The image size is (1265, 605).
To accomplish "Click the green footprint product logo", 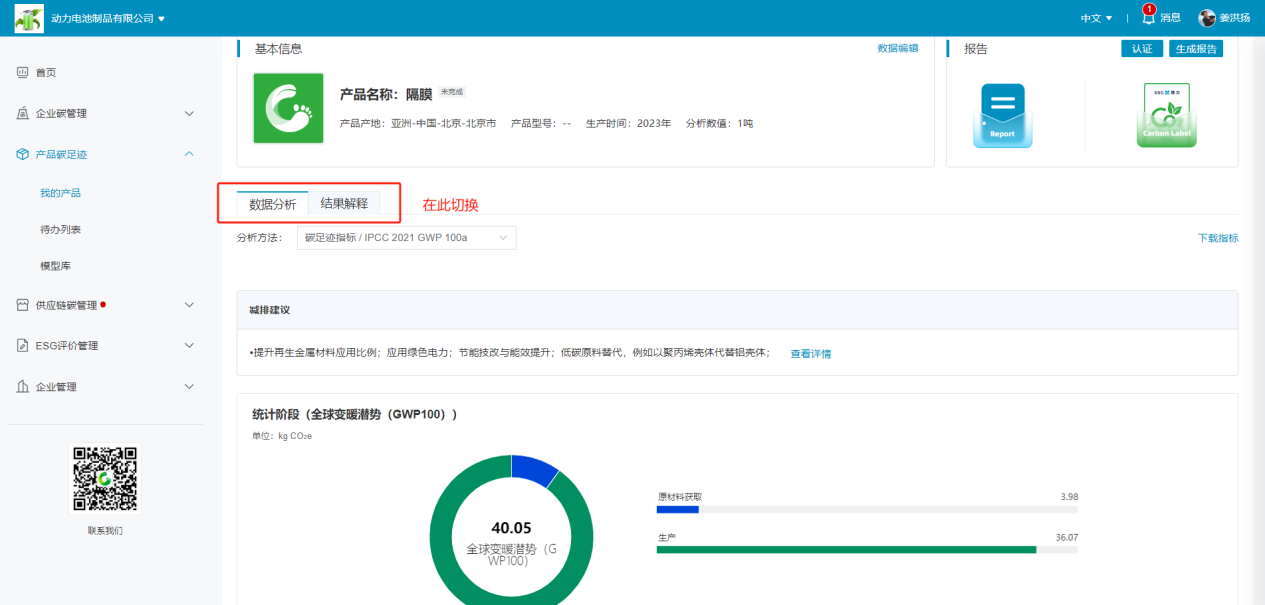I will point(288,108).
